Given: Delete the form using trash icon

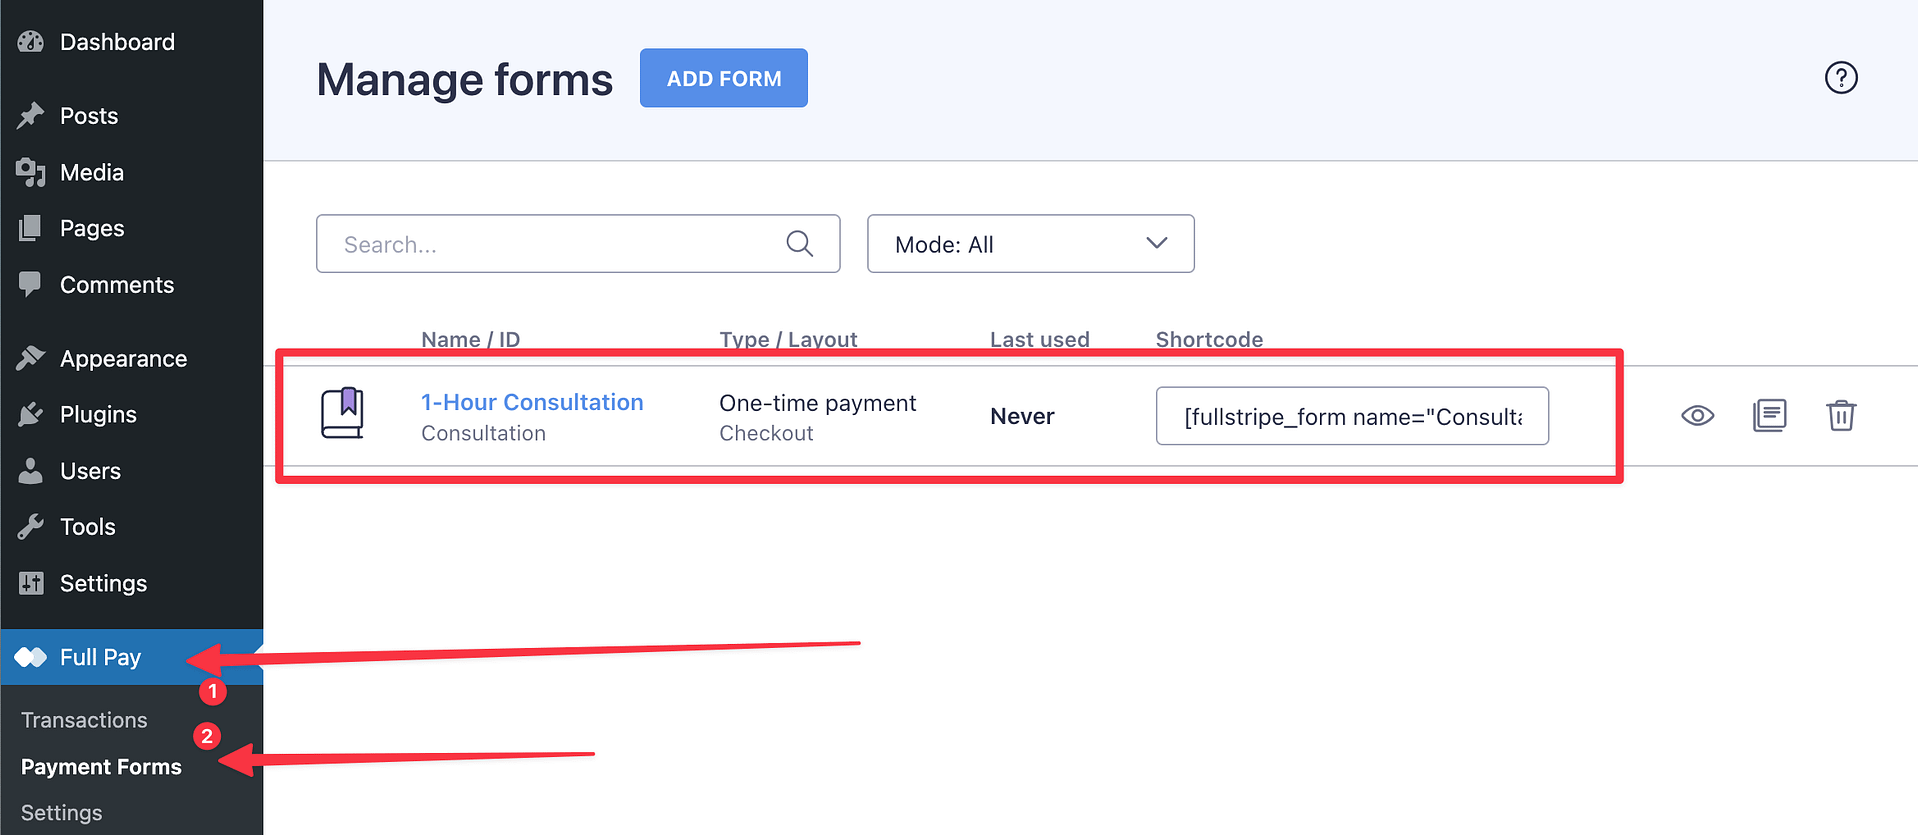Looking at the screenshot, I should tap(1840, 416).
